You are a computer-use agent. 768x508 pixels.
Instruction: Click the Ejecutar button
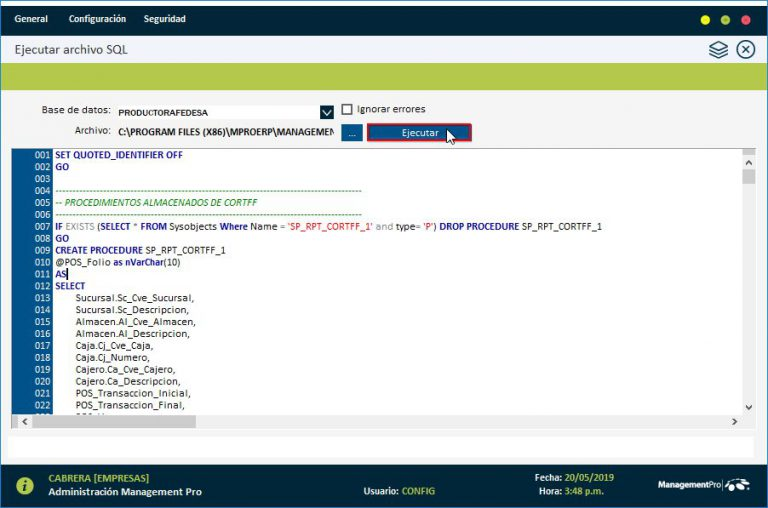[x=419, y=133]
